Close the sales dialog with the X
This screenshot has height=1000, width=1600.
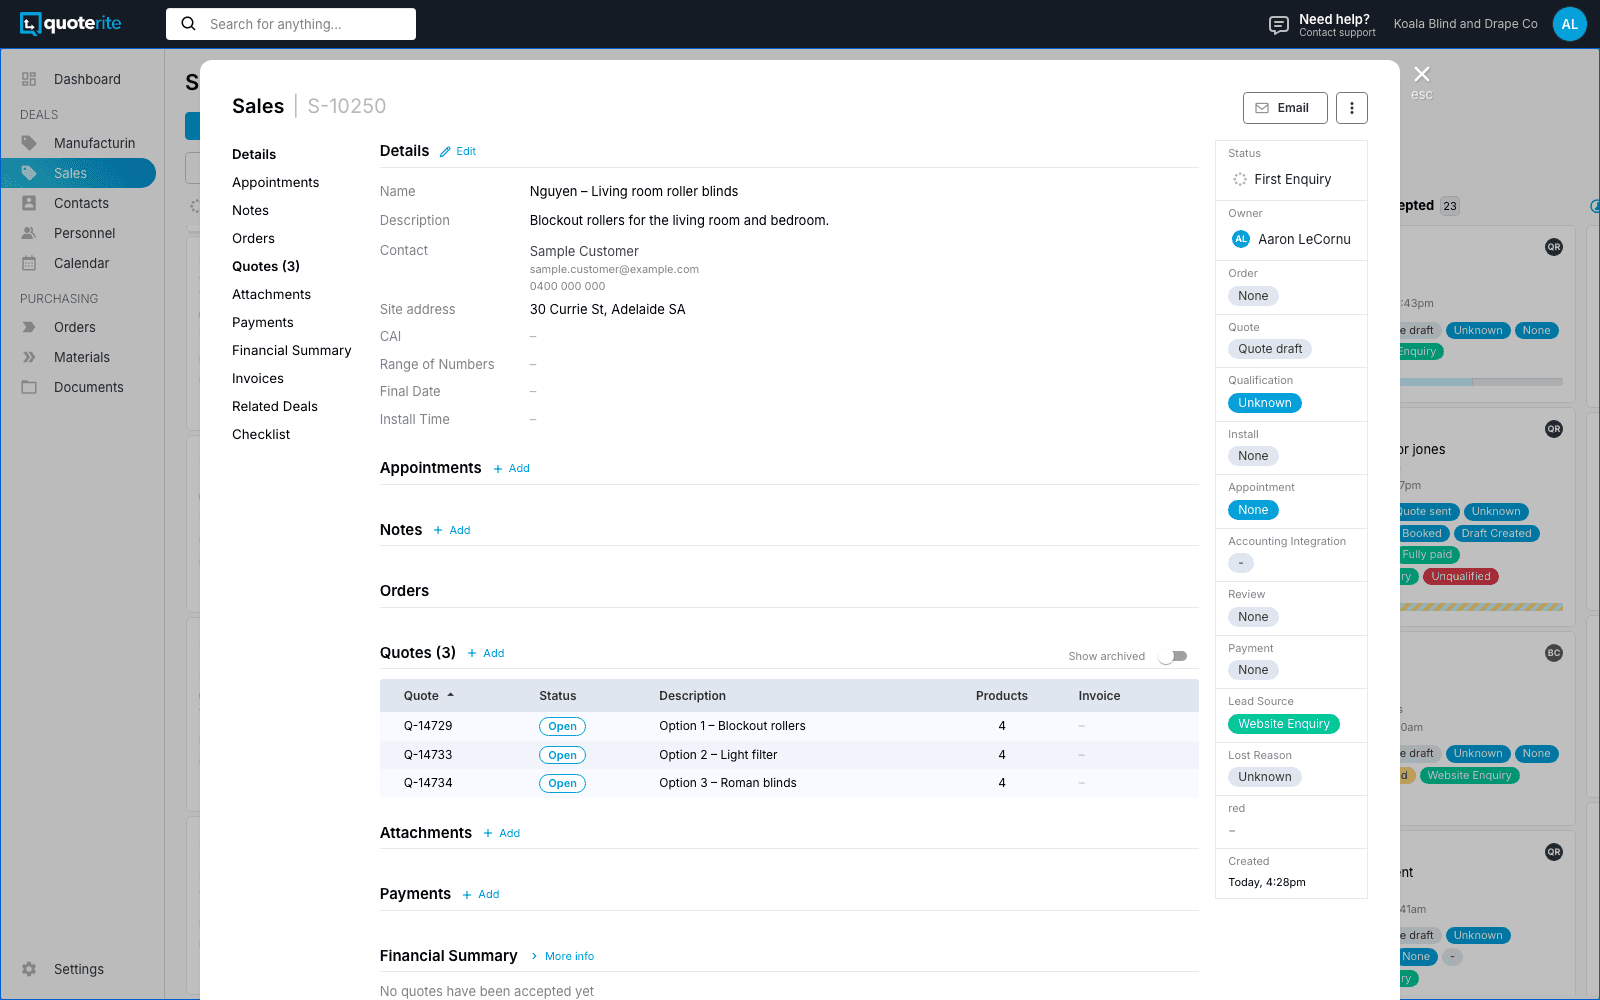[1422, 74]
